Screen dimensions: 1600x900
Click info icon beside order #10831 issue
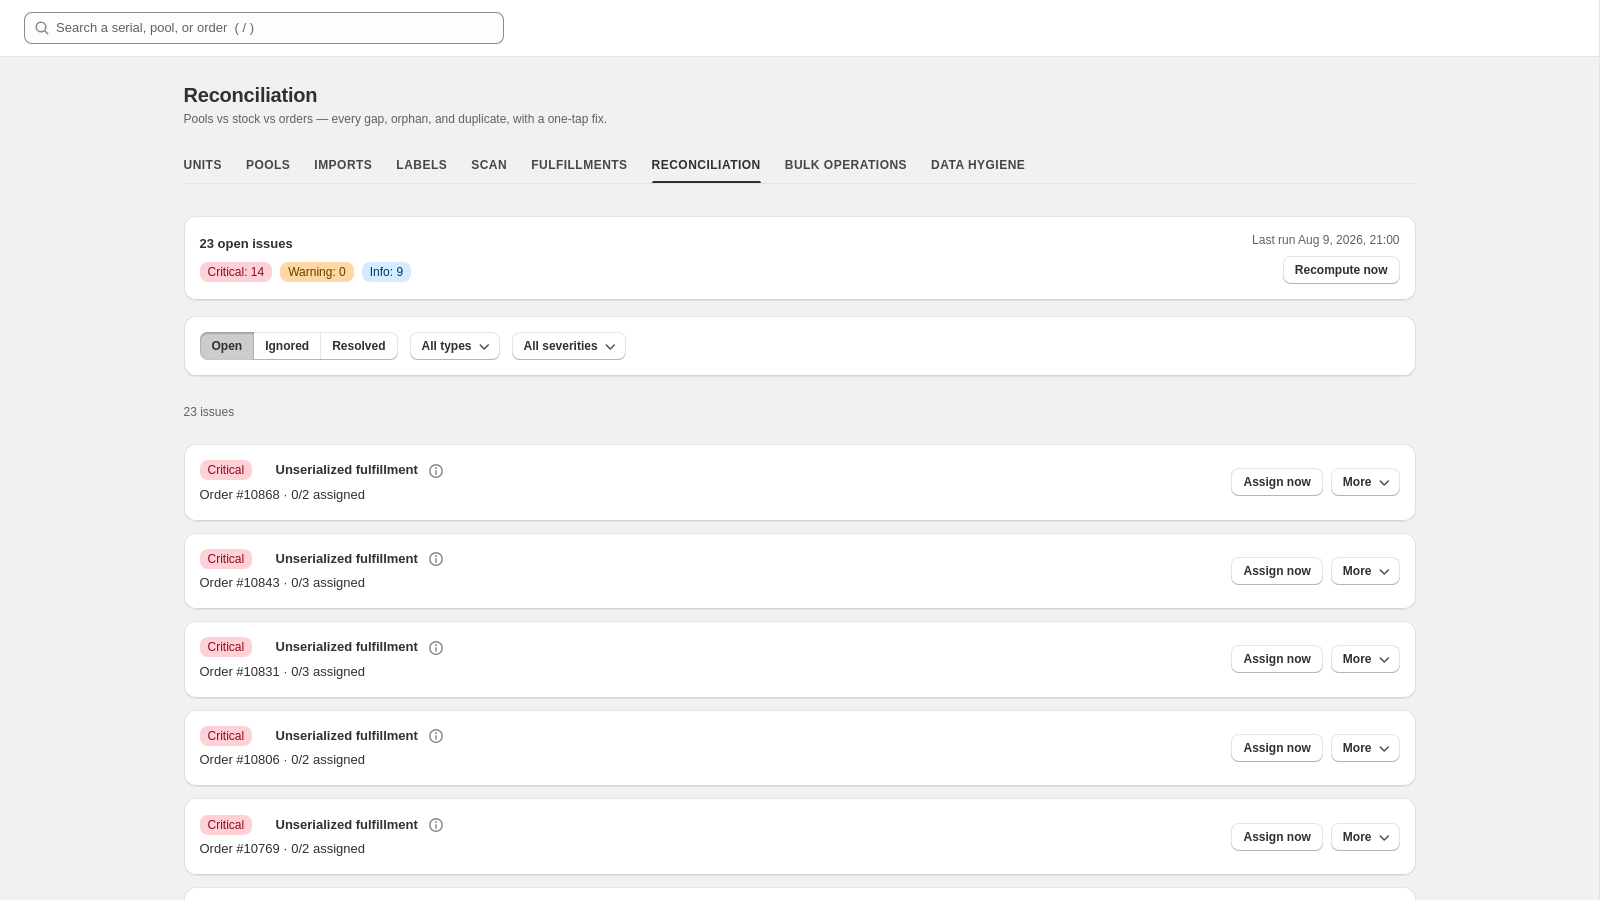[436, 648]
